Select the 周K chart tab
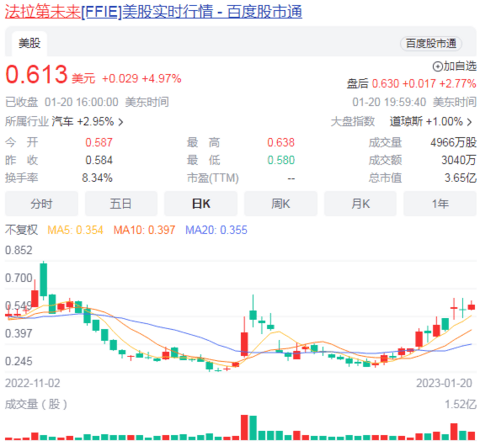 280,204
